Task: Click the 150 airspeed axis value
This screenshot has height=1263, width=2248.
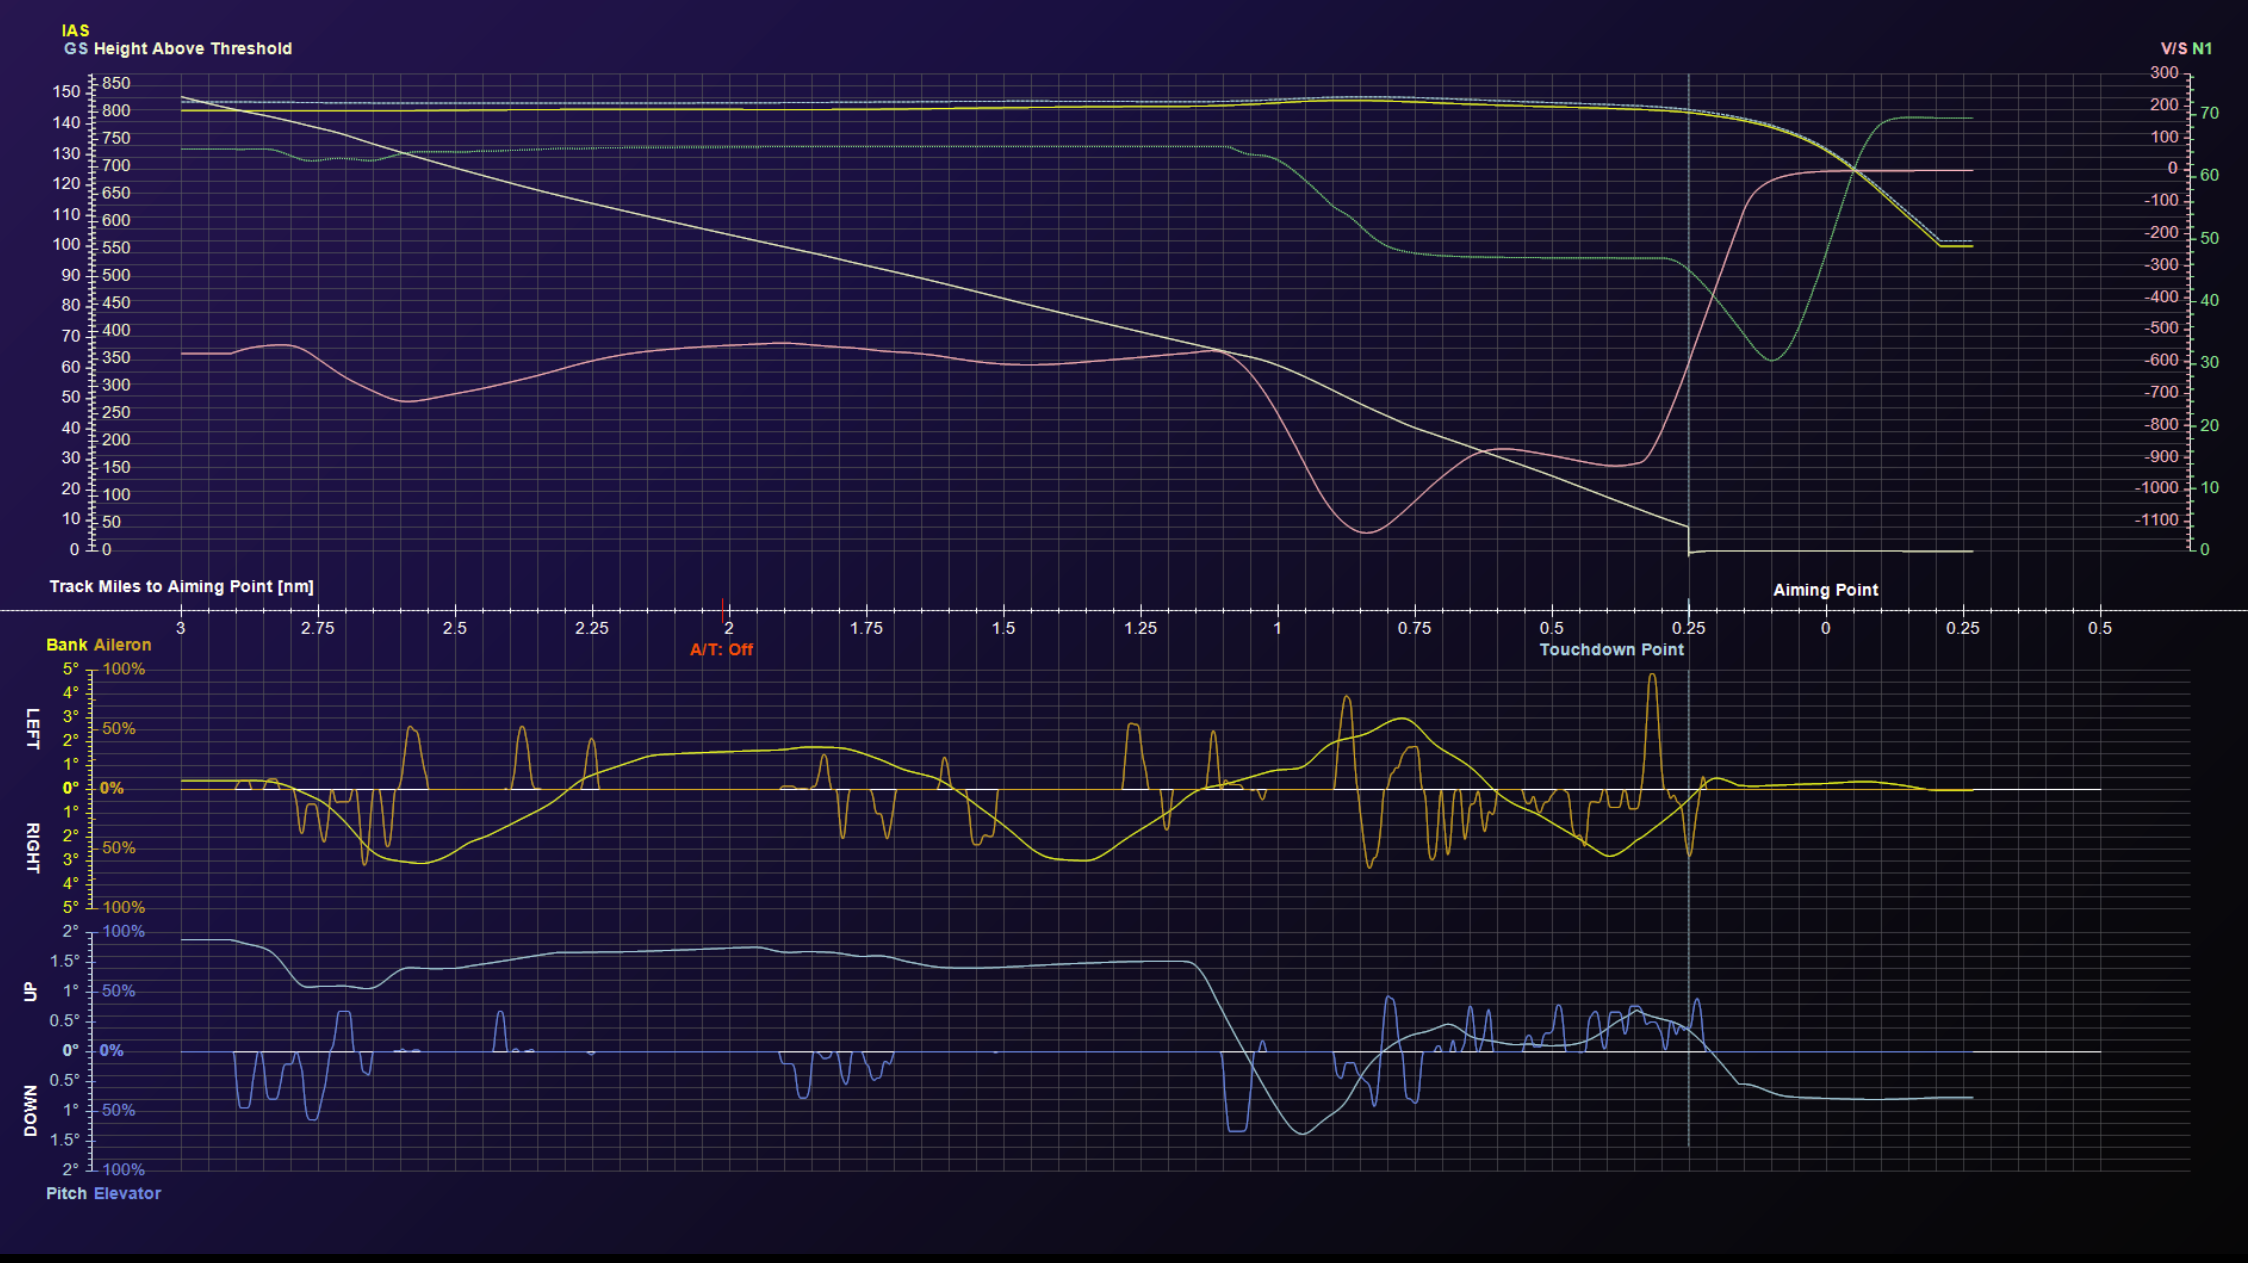Action: coord(66,92)
